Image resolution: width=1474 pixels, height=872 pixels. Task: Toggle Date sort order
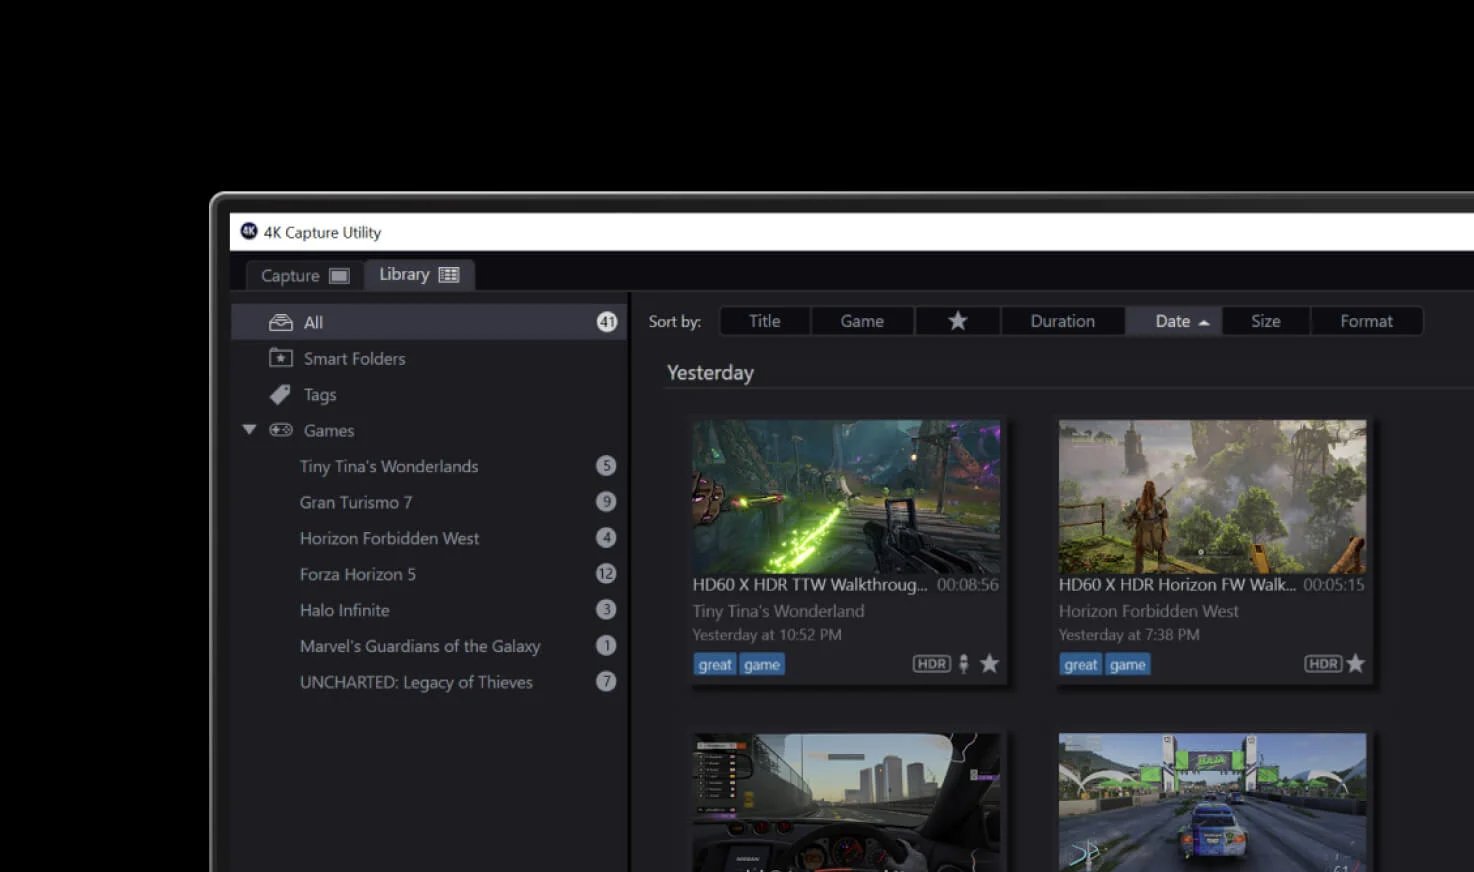coord(1174,321)
